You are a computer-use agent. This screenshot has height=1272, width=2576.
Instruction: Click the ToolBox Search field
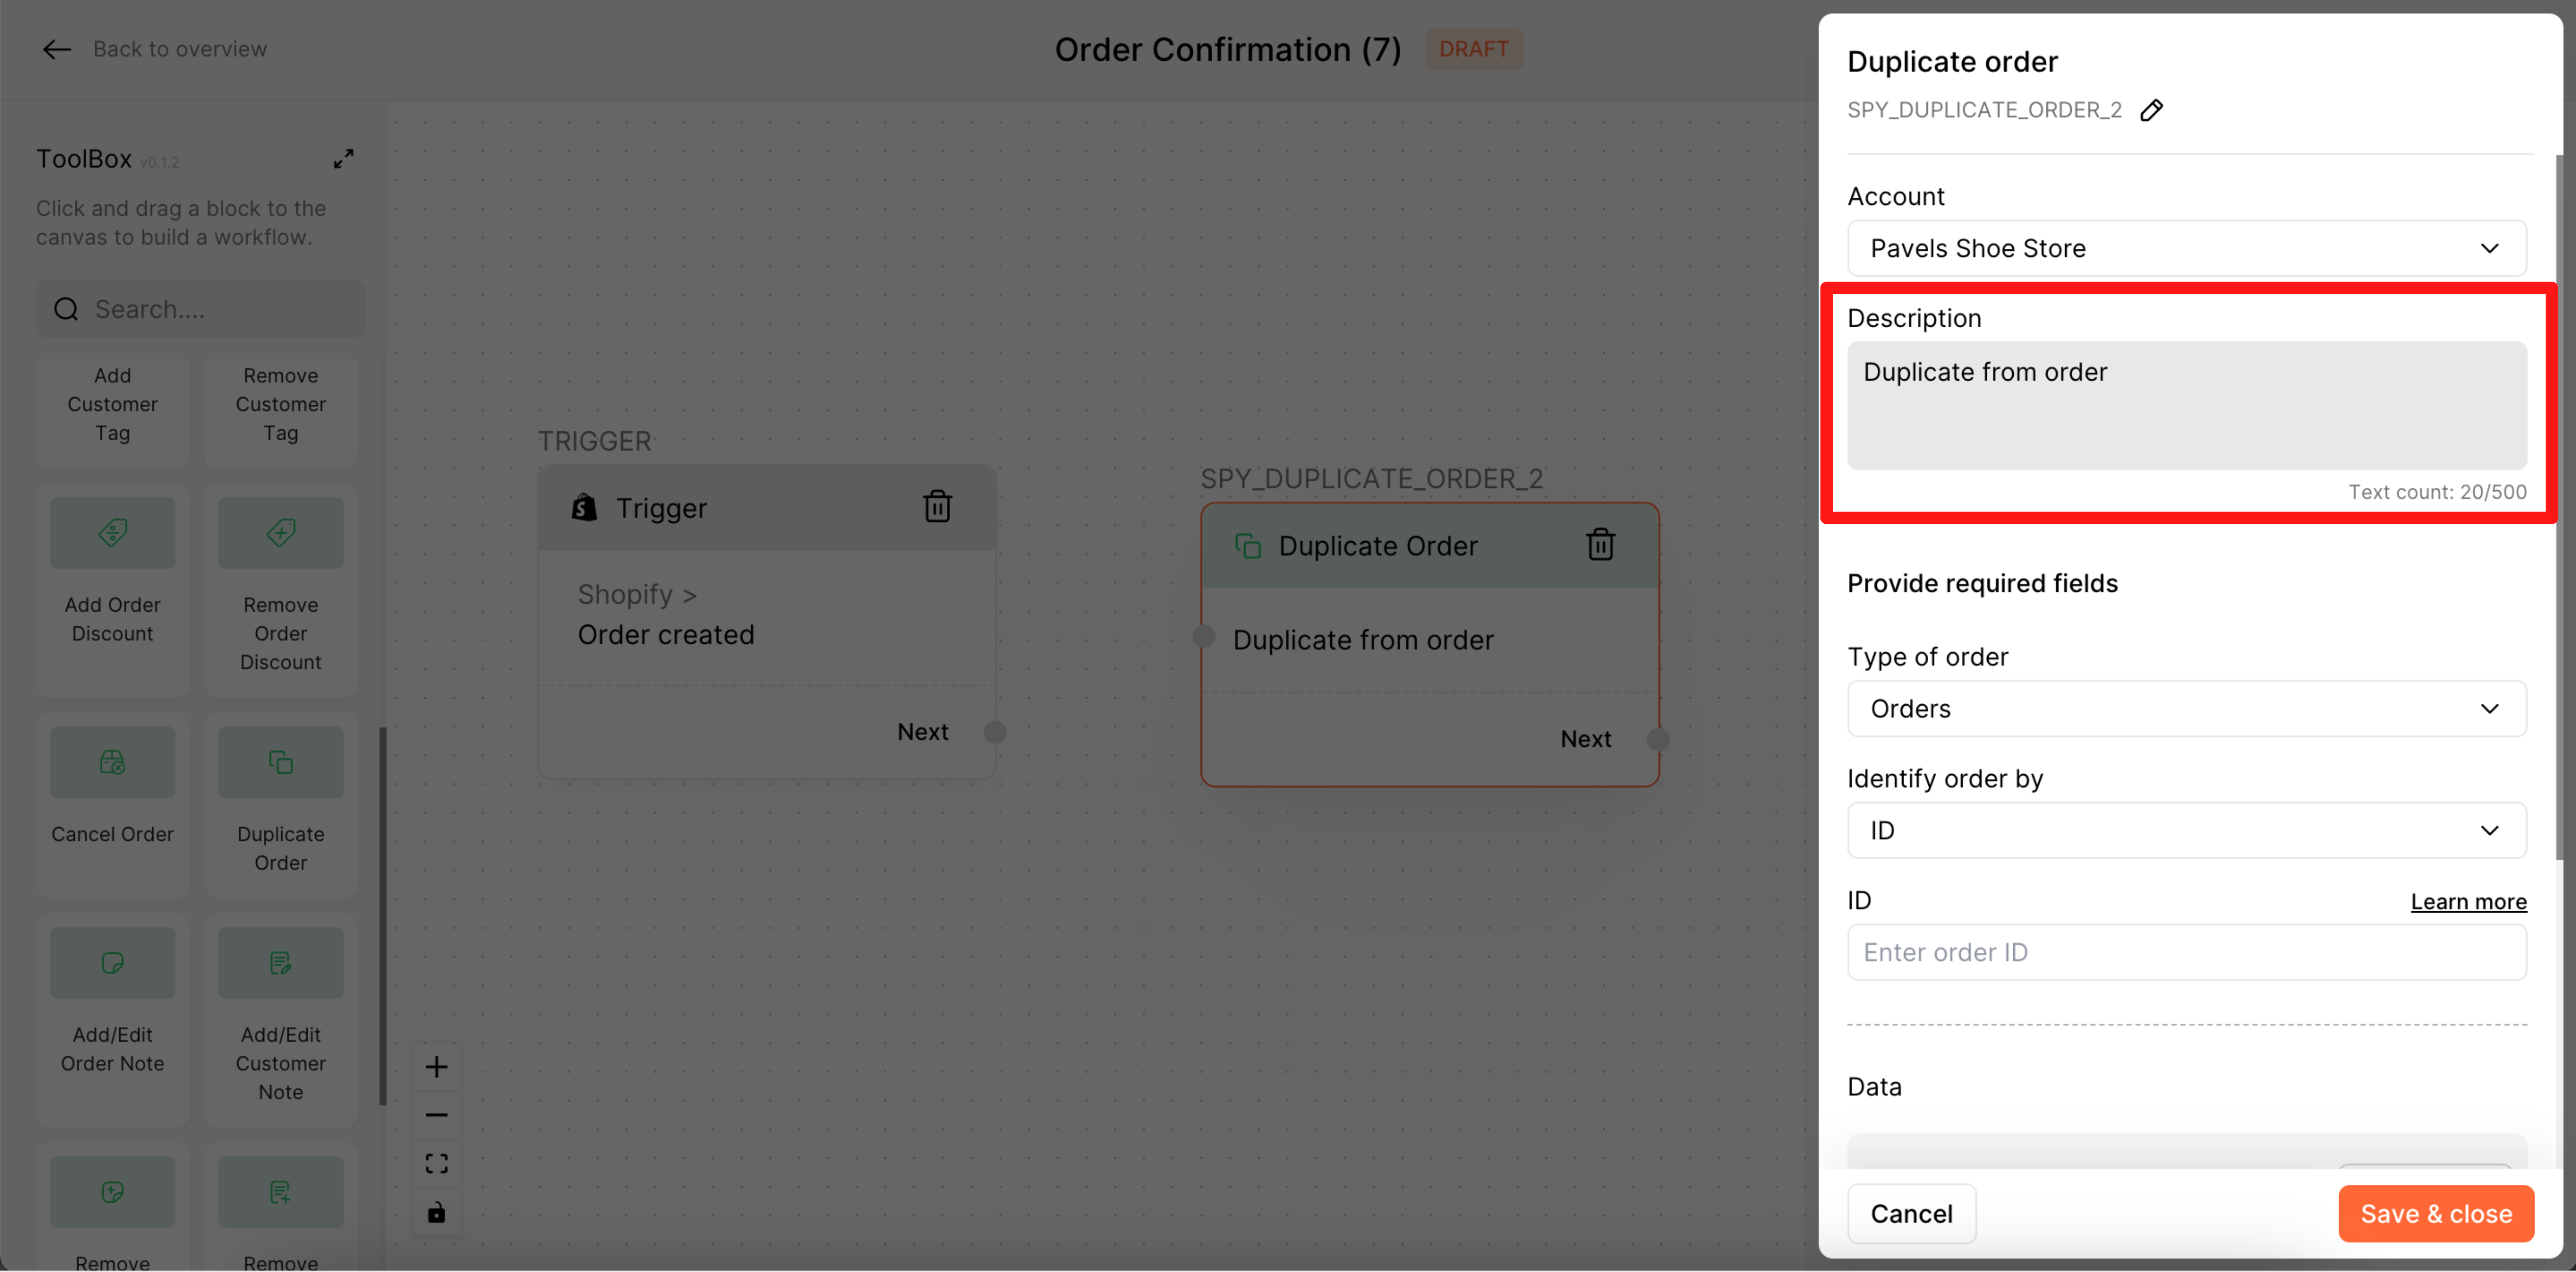[x=200, y=309]
